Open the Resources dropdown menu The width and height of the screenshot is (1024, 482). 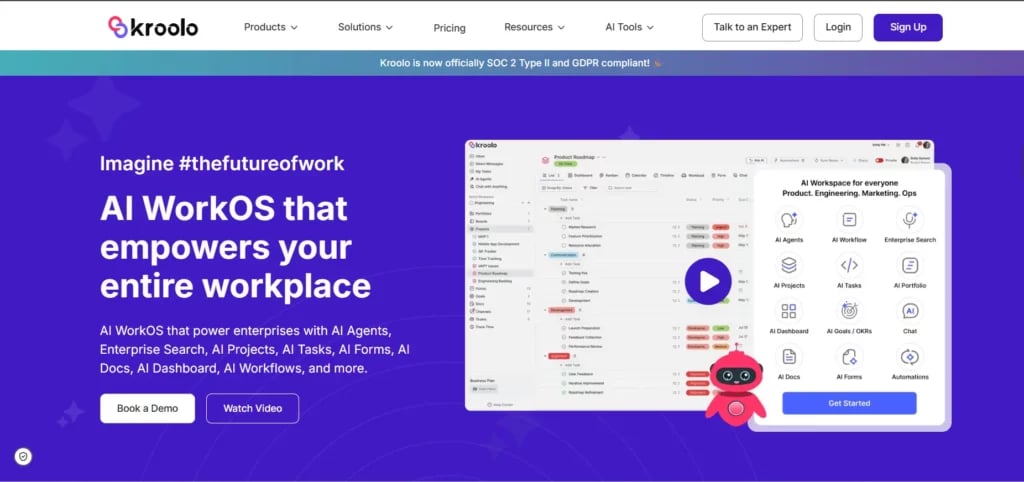[534, 27]
